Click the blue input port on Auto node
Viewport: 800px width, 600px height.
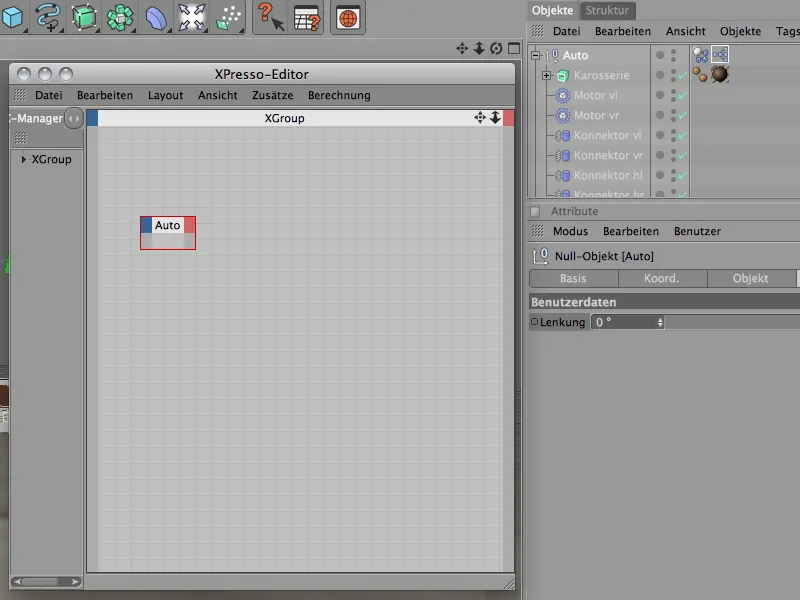click(x=146, y=225)
